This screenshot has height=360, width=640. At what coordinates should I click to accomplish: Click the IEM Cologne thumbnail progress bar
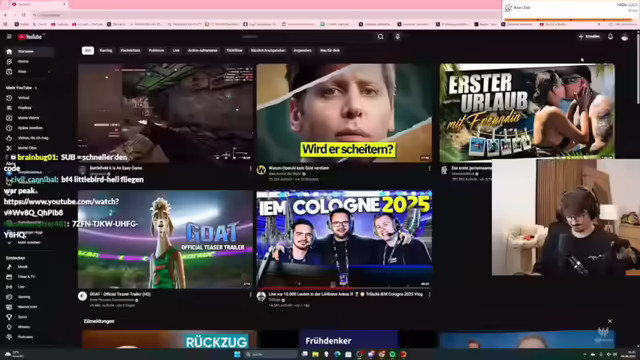coord(344,288)
